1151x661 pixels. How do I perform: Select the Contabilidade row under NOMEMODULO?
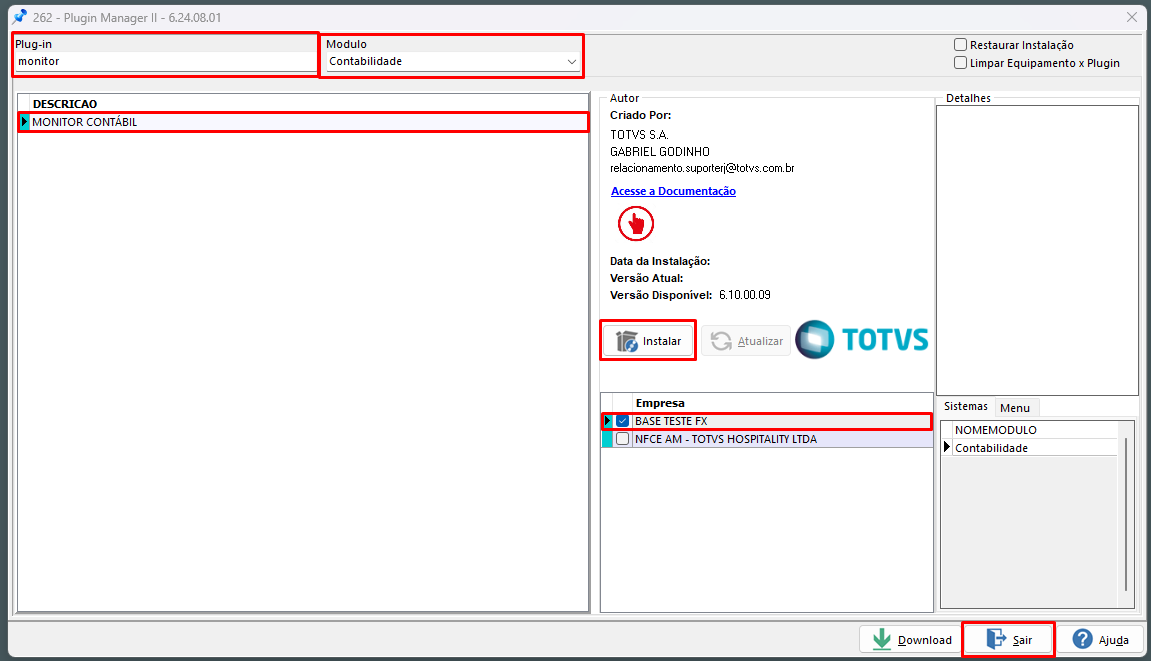[1035, 448]
